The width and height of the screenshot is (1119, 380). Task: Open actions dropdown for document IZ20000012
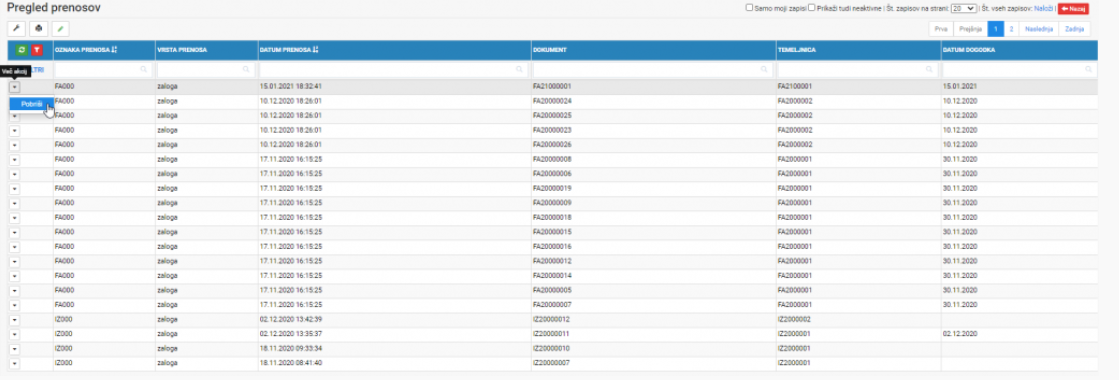[15, 320]
